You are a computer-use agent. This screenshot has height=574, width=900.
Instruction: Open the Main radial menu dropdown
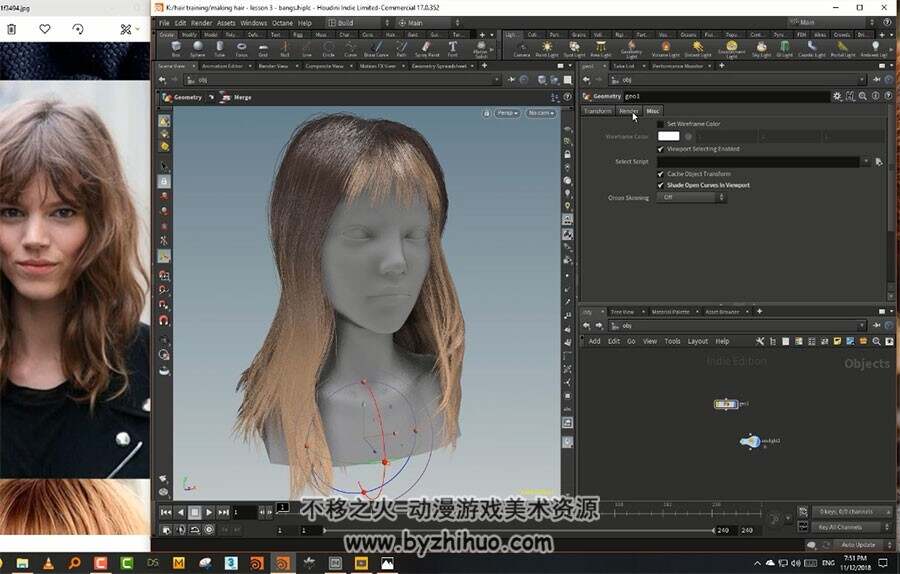pos(429,23)
